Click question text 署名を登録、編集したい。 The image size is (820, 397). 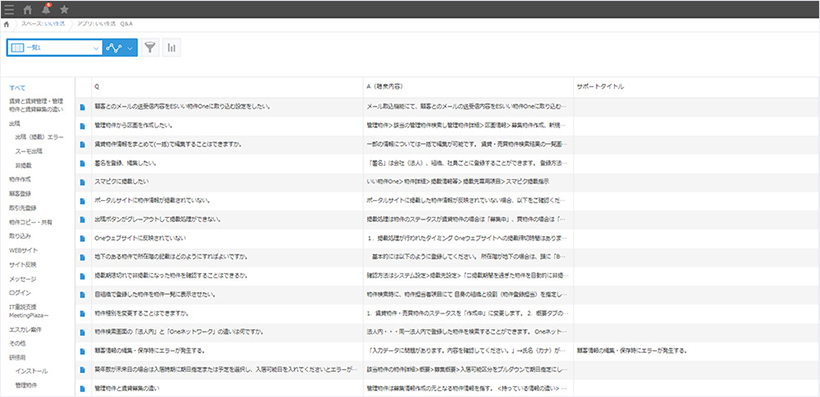(125, 163)
